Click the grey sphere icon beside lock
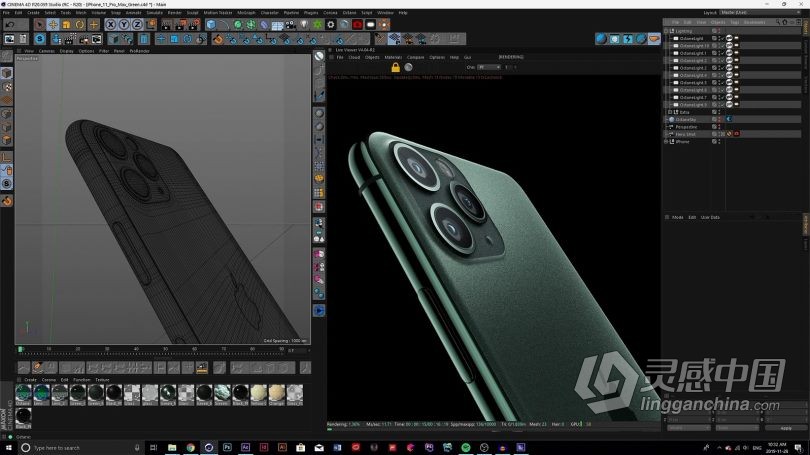Screen dimensions: 810x455 click(409, 67)
